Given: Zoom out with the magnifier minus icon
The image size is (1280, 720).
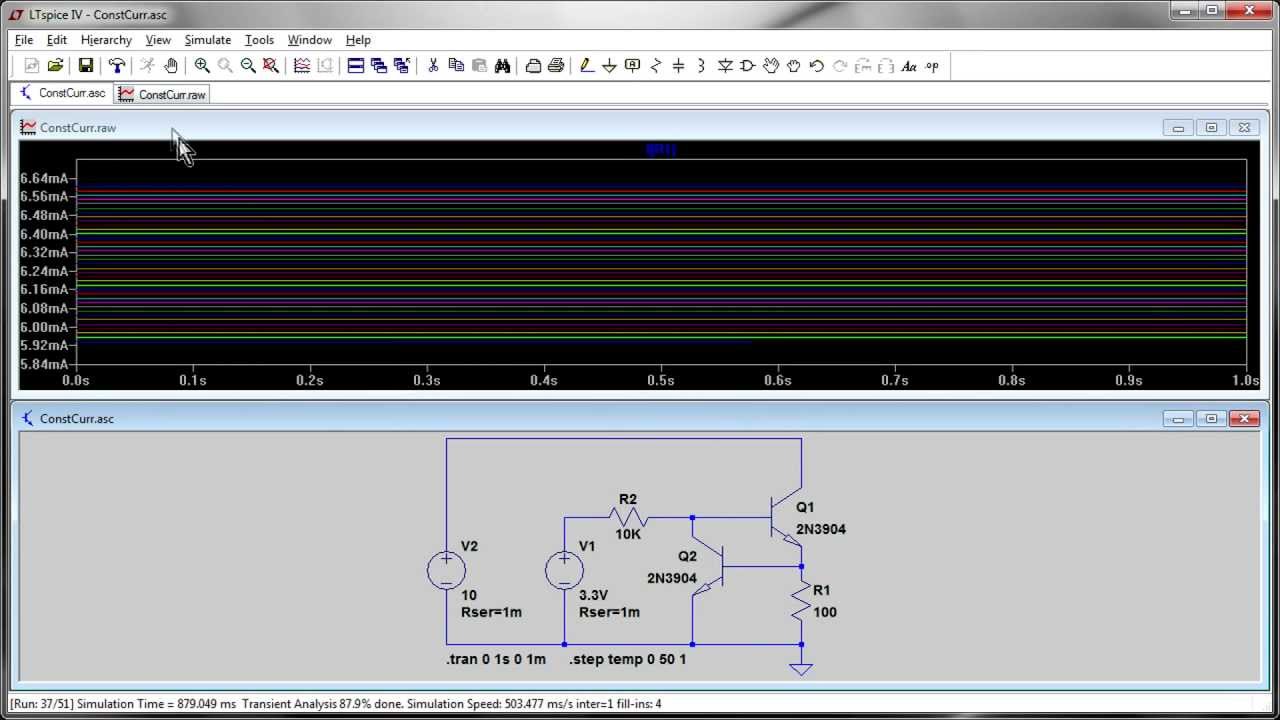Looking at the screenshot, I should click(248, 66).
